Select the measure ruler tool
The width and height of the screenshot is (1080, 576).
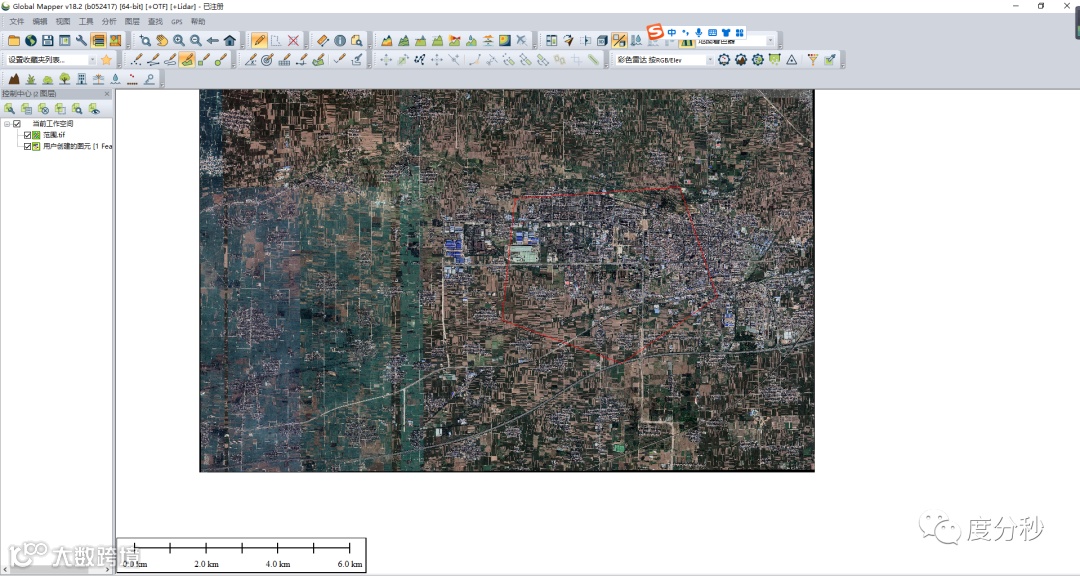coord(322,41)
